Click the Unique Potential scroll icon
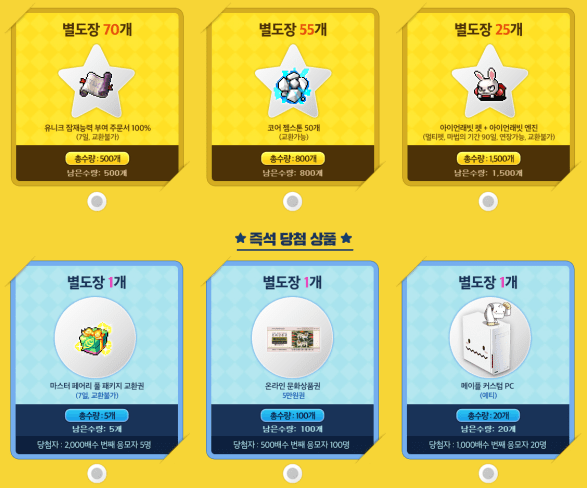Screen dimensions: 587x488 (96, 85)
